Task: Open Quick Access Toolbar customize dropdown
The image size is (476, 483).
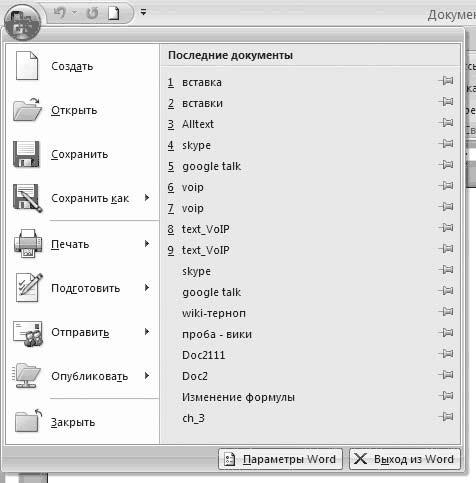Action: tap(143, 12)
